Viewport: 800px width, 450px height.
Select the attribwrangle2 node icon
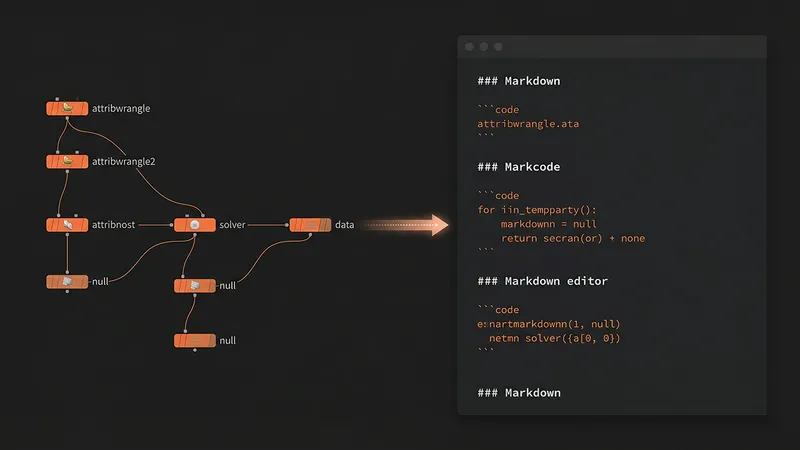coord(67,161)
